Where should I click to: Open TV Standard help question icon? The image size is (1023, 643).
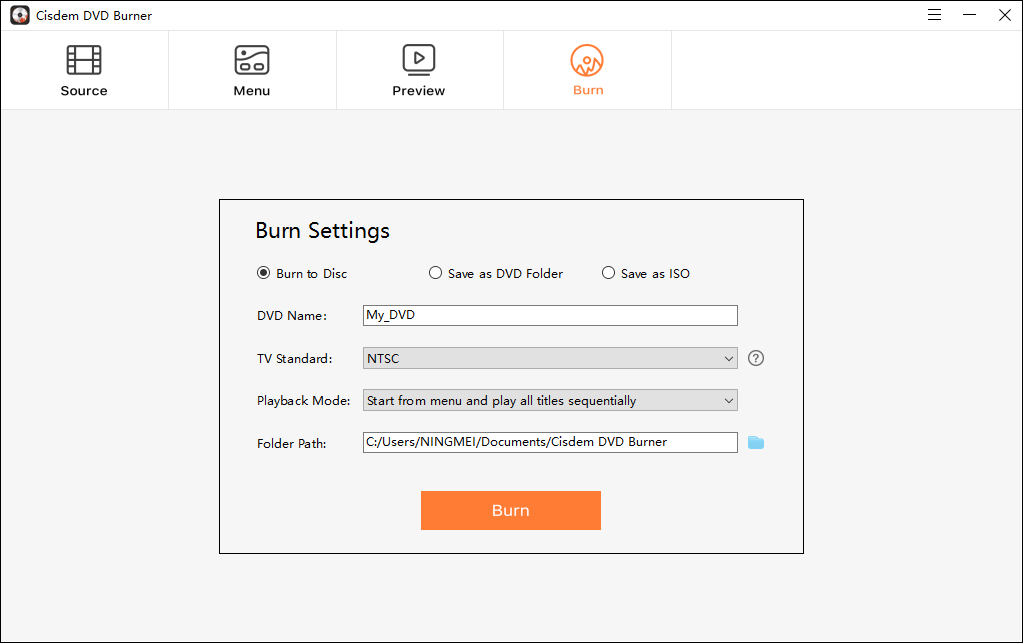[756, 358]
